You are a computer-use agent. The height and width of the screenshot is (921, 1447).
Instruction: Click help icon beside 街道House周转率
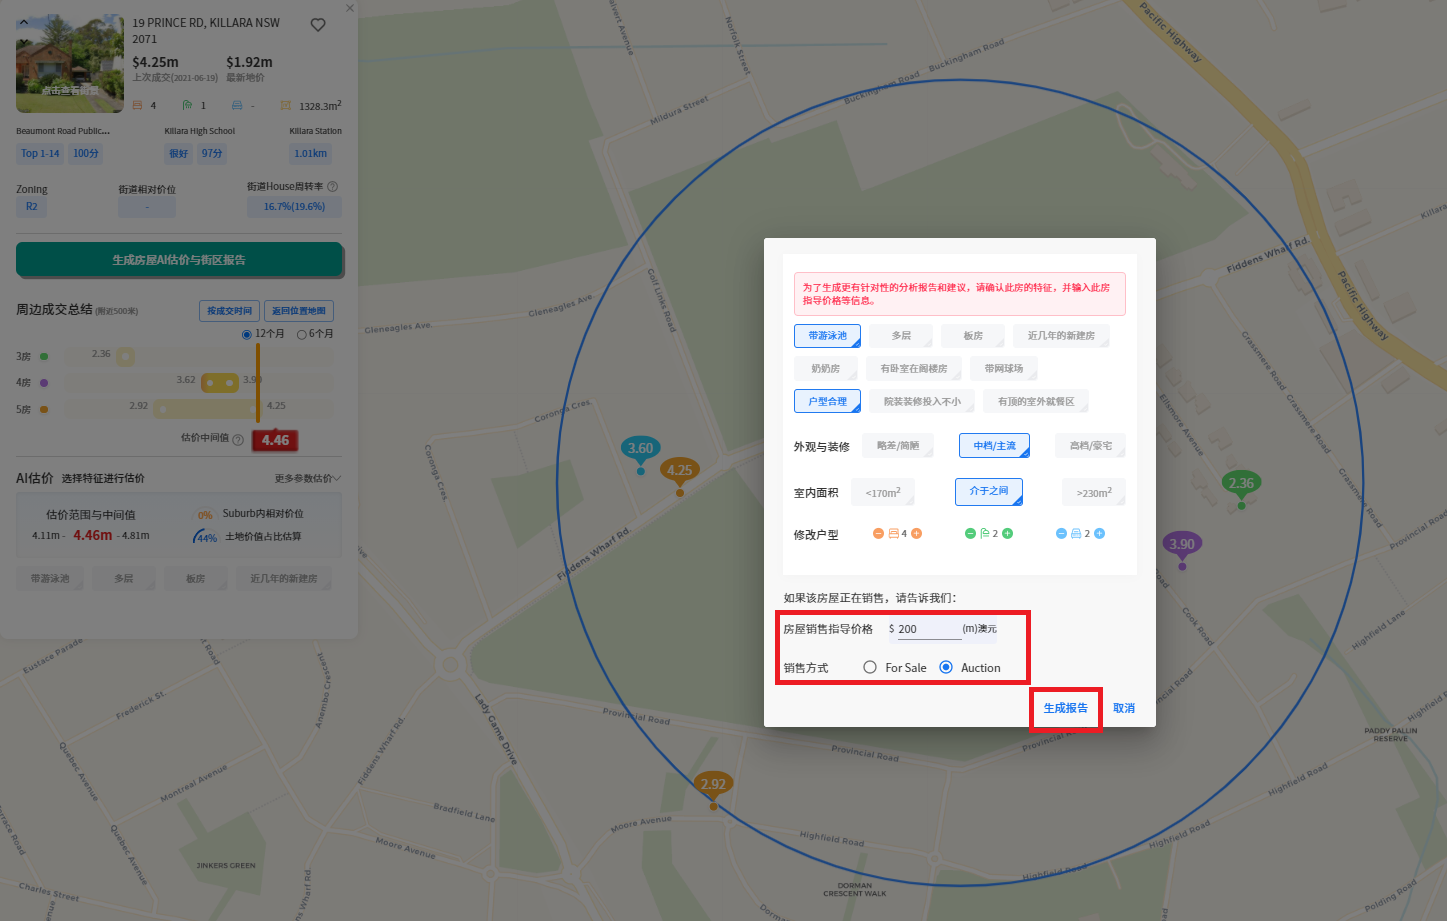(x=333, y=186)
